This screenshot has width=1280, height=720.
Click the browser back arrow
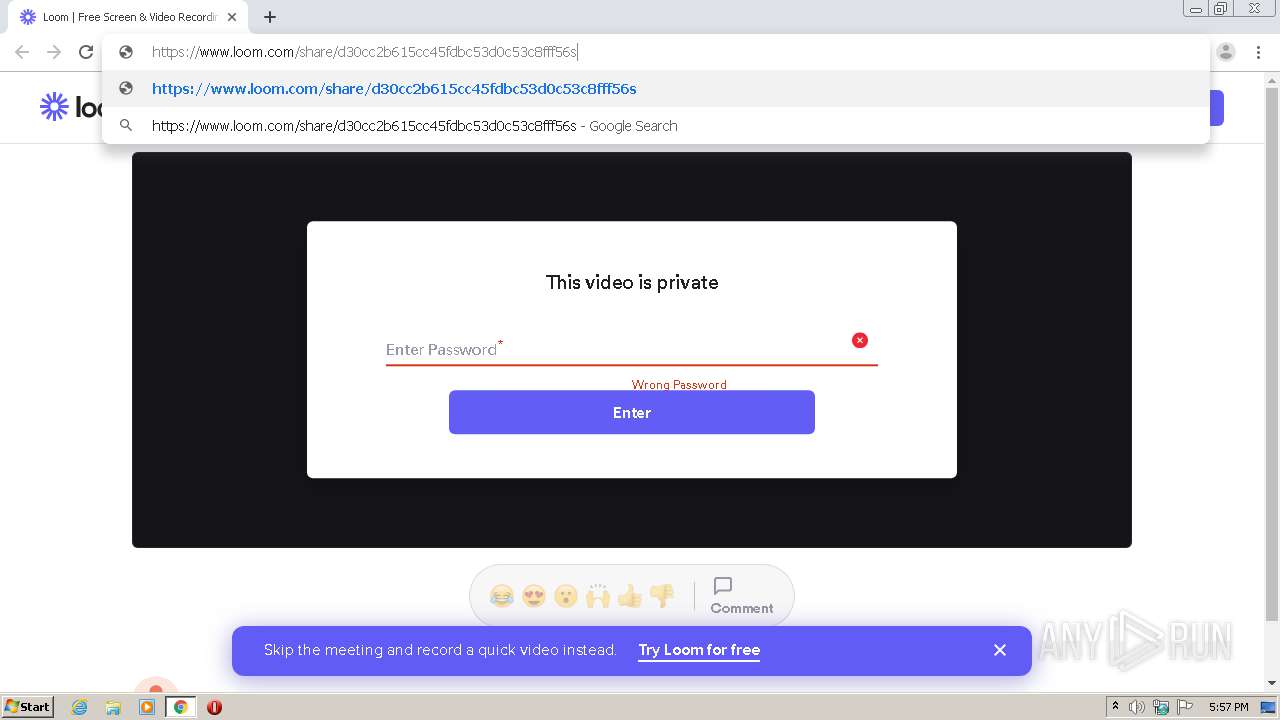[22, 52]
